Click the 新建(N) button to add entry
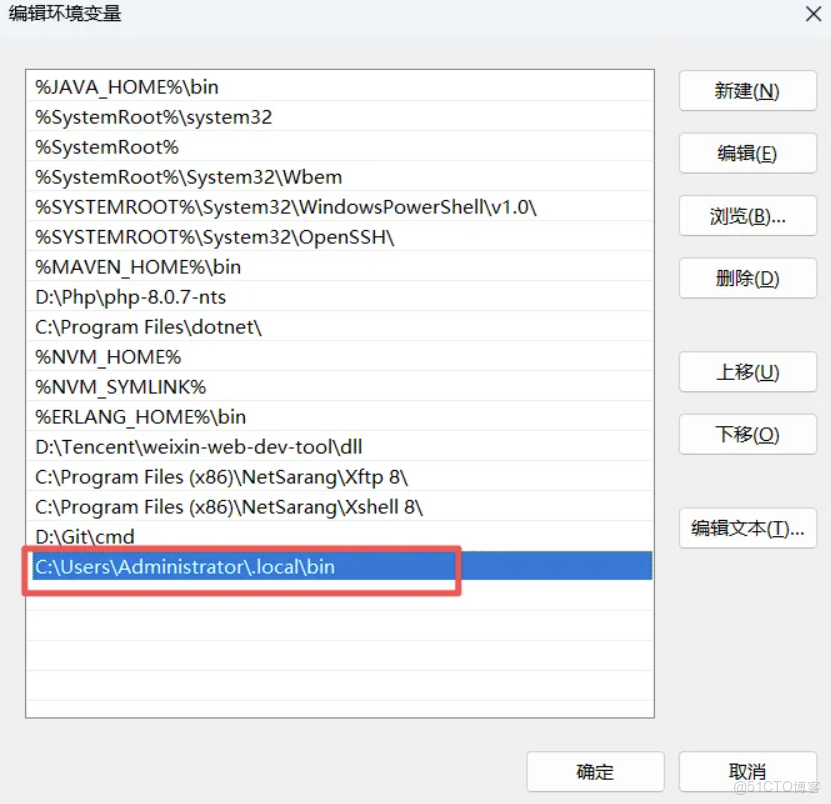 pos(747,91)
